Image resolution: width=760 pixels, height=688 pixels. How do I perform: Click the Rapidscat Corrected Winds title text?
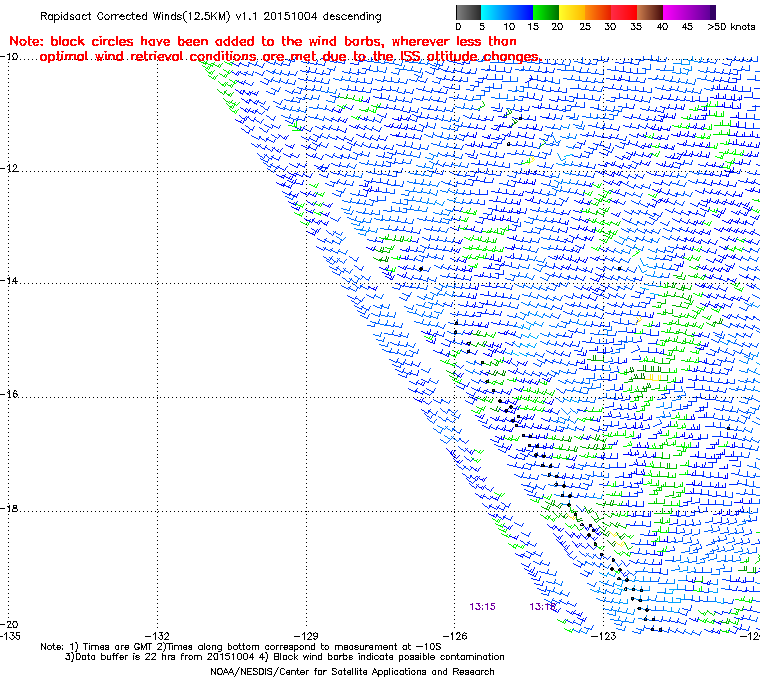tap(210, 16)
